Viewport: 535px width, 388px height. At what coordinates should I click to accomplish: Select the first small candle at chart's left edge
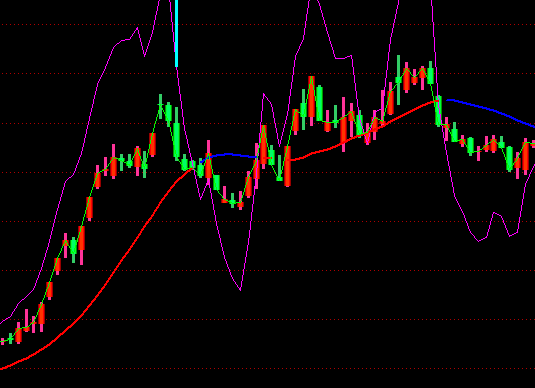coord(2,341)
